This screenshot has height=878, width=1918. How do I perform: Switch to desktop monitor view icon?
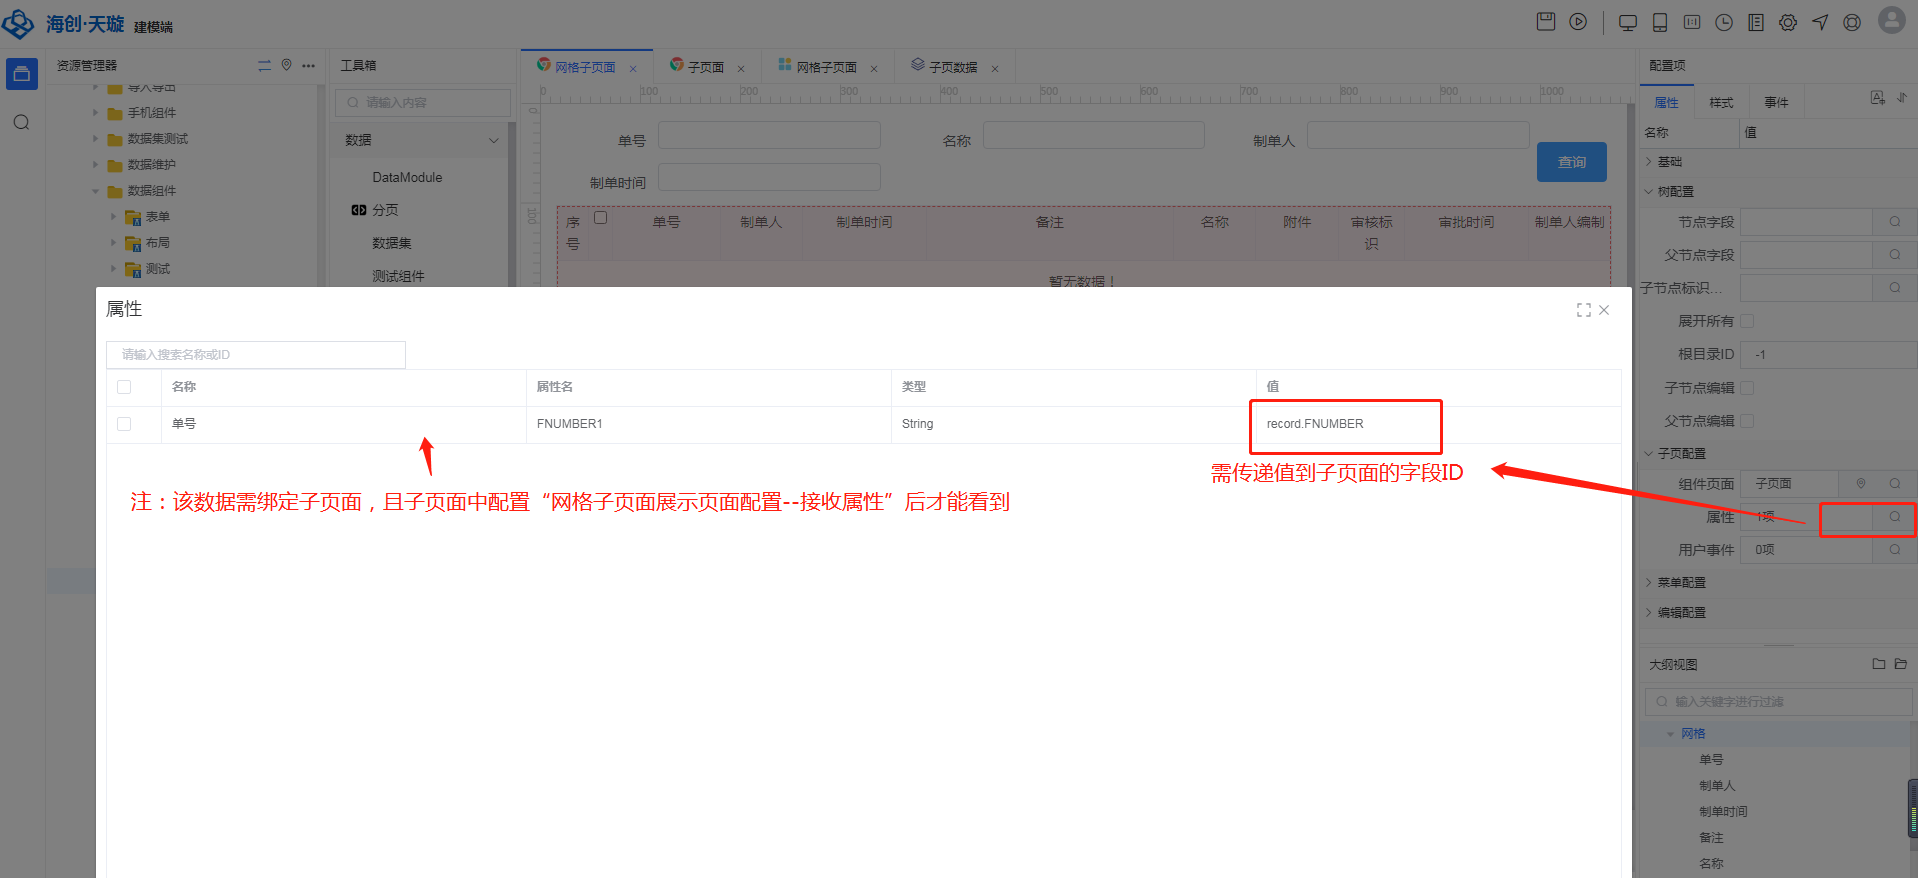pyautogui.click(x=1627, y=23)
